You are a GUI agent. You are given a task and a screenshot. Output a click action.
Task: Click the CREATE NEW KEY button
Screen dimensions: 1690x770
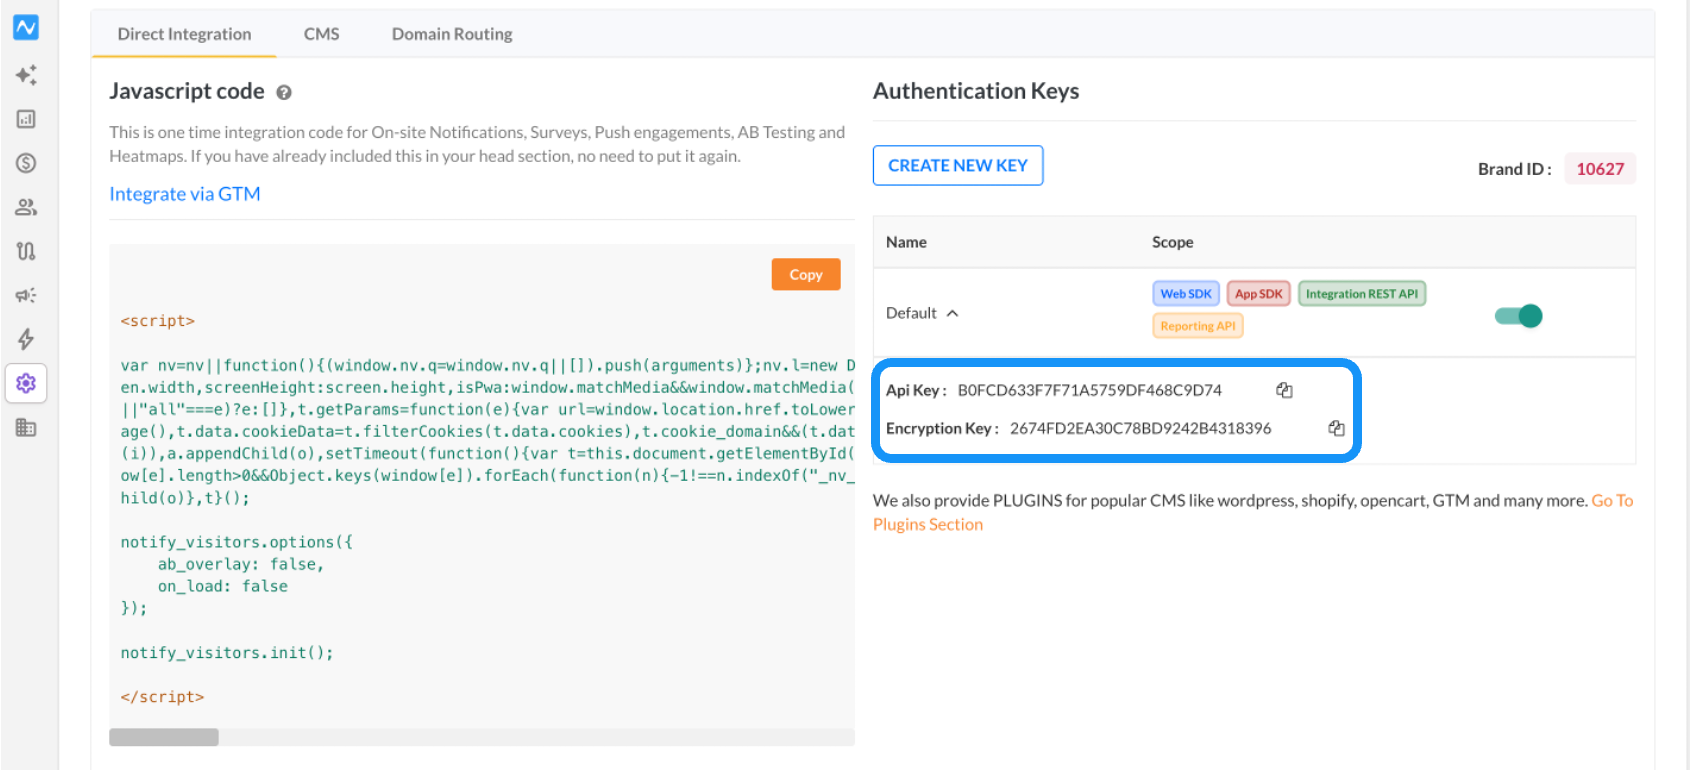(958, 166)
